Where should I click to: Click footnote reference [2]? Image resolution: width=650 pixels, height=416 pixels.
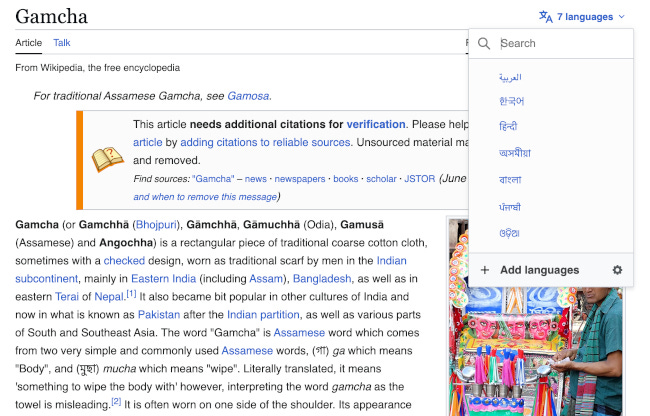pos(116,401)
